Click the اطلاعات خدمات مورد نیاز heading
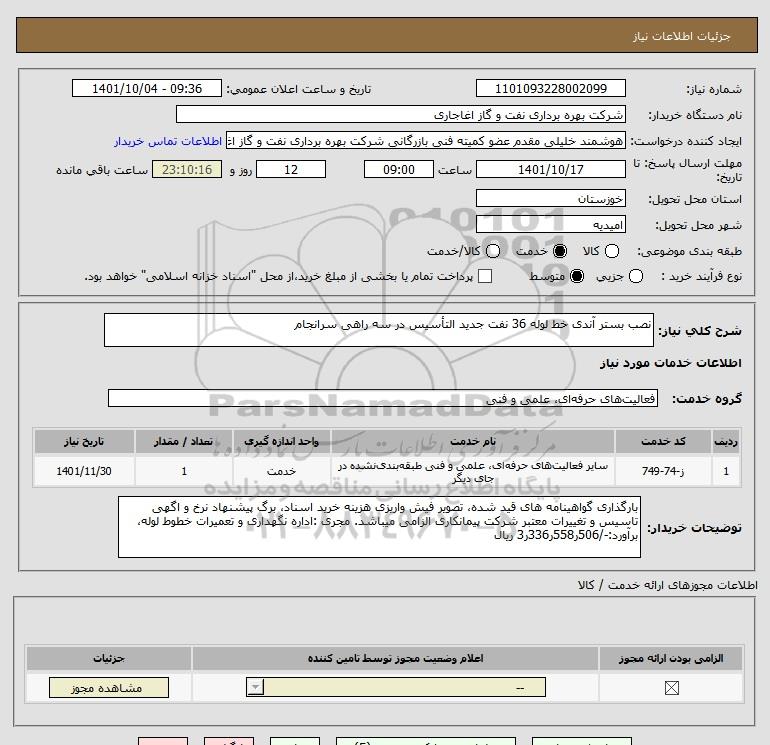Screen dimensions: 770x745 (670, 363)
